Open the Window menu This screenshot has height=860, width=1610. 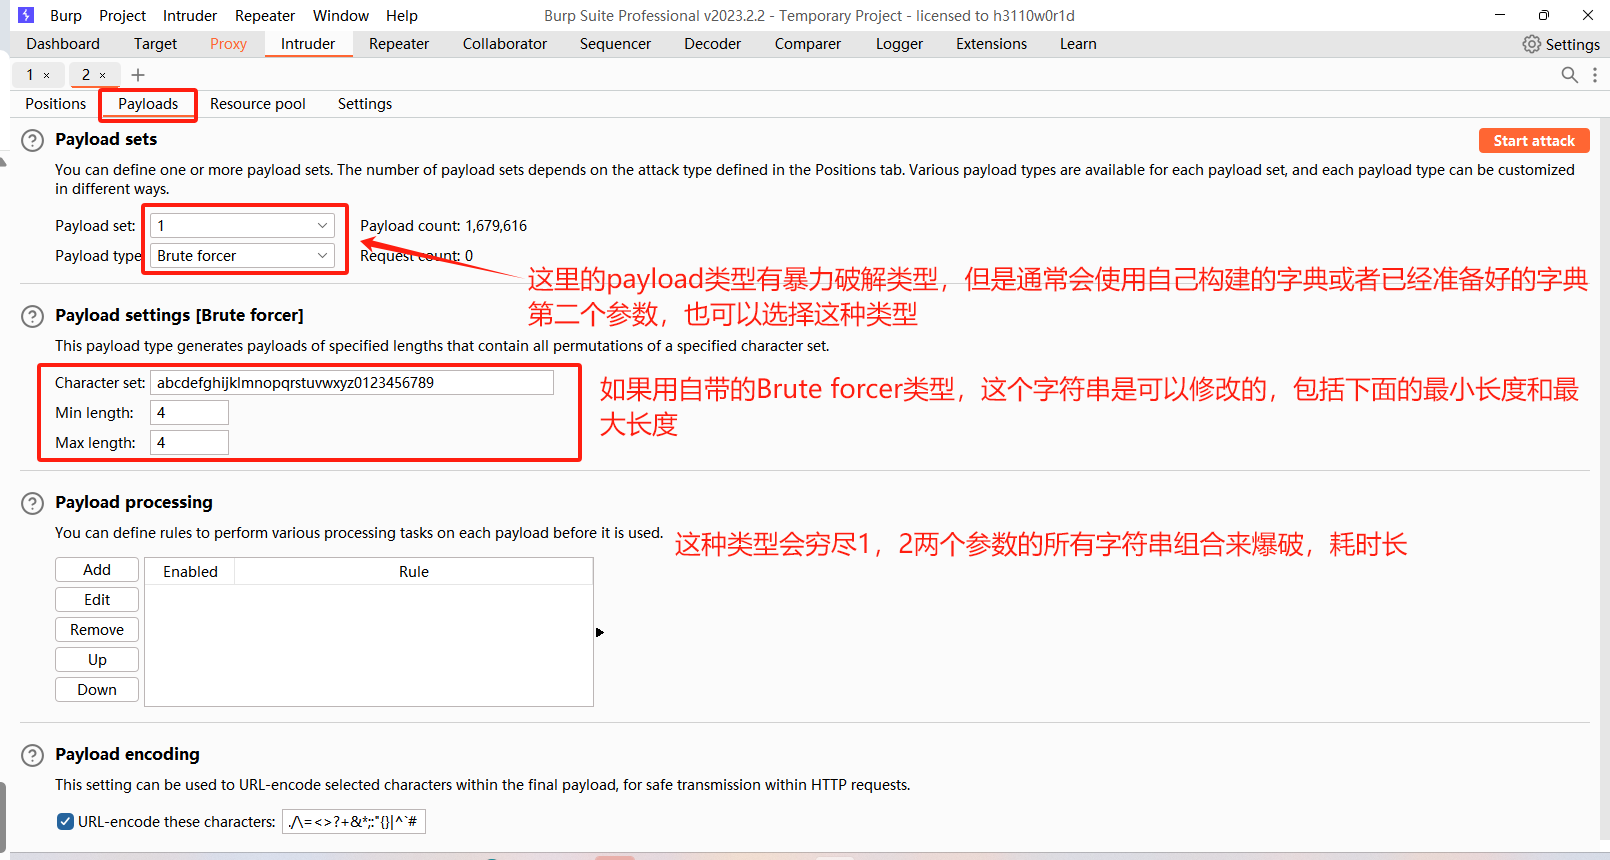point(341,16)
